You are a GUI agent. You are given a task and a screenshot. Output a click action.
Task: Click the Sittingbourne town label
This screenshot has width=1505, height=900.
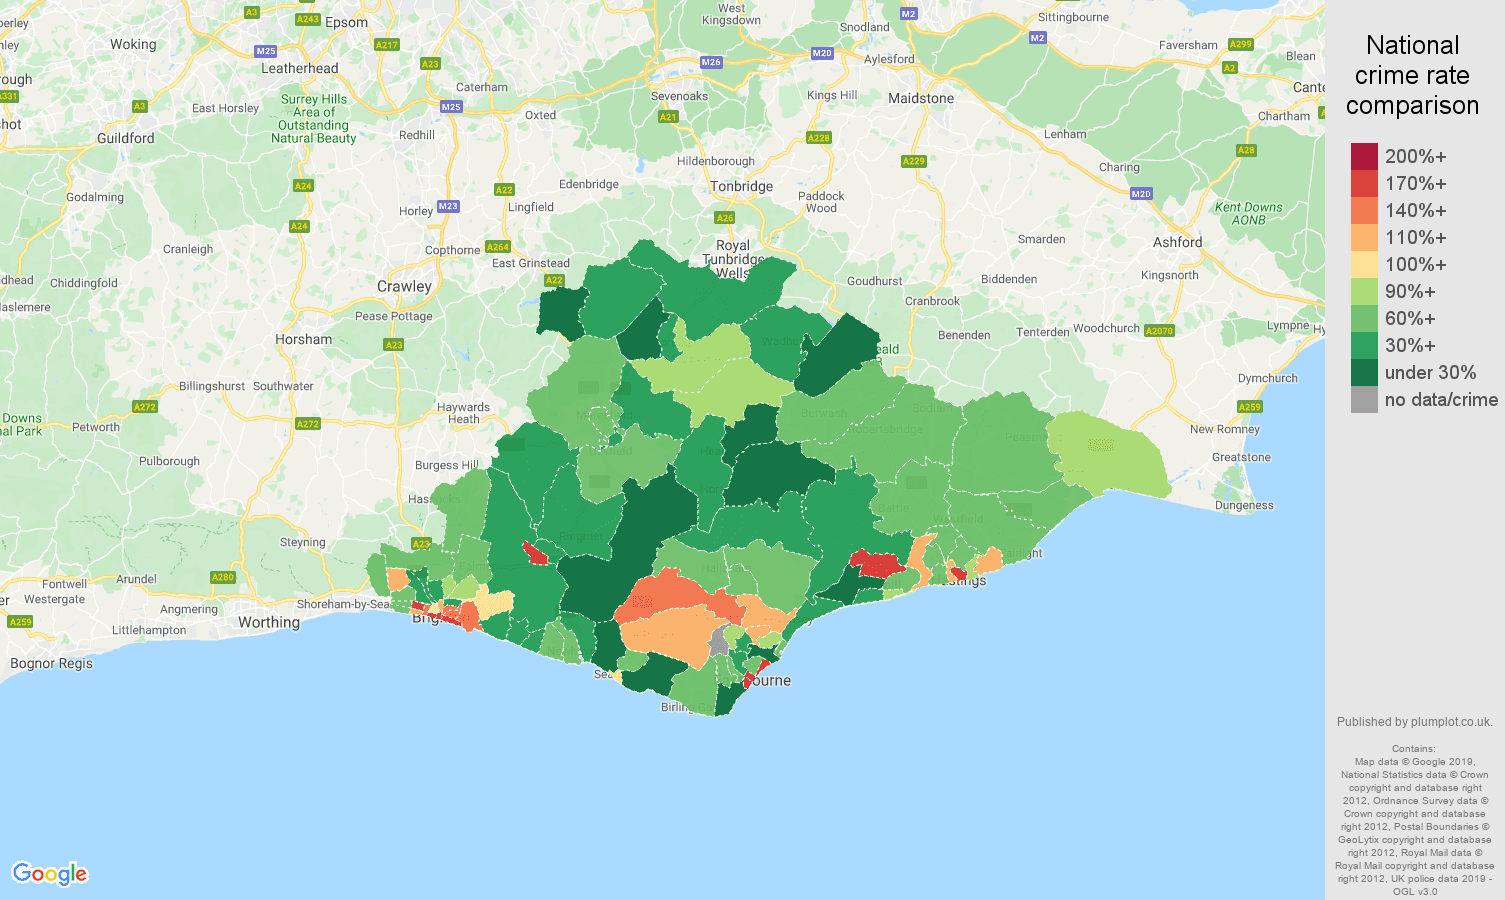coord(1073,17)
